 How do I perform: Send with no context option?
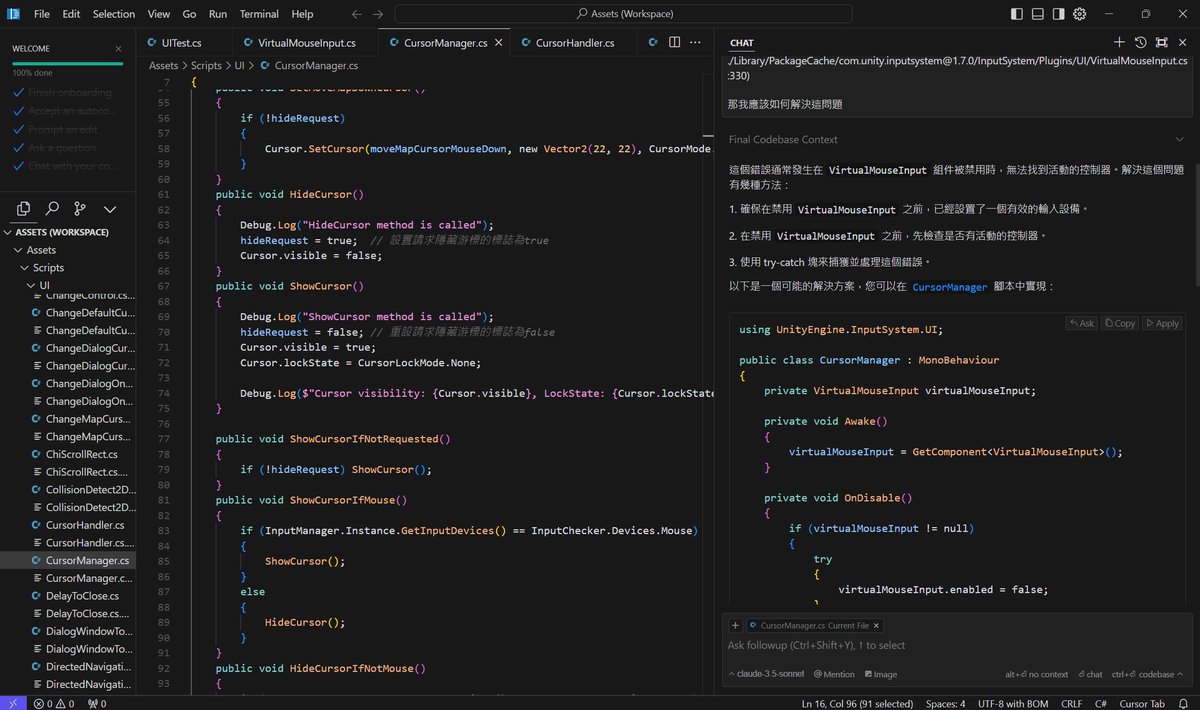[1037, 674]
